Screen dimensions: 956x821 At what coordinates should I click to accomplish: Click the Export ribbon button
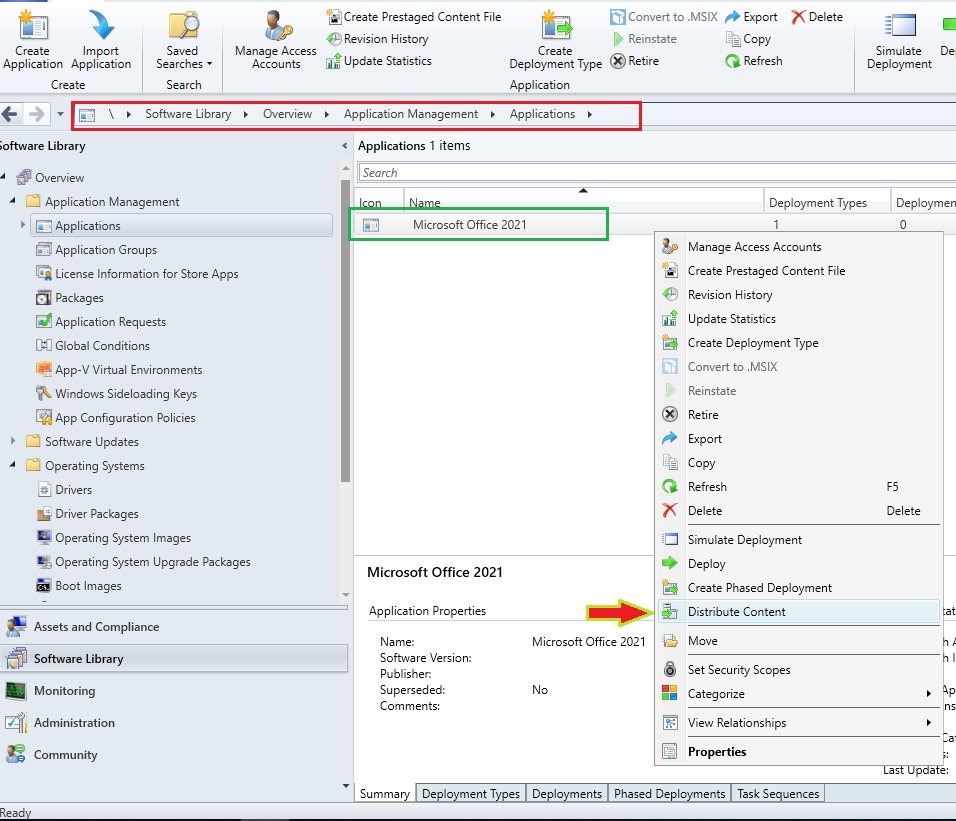(751, 17)
